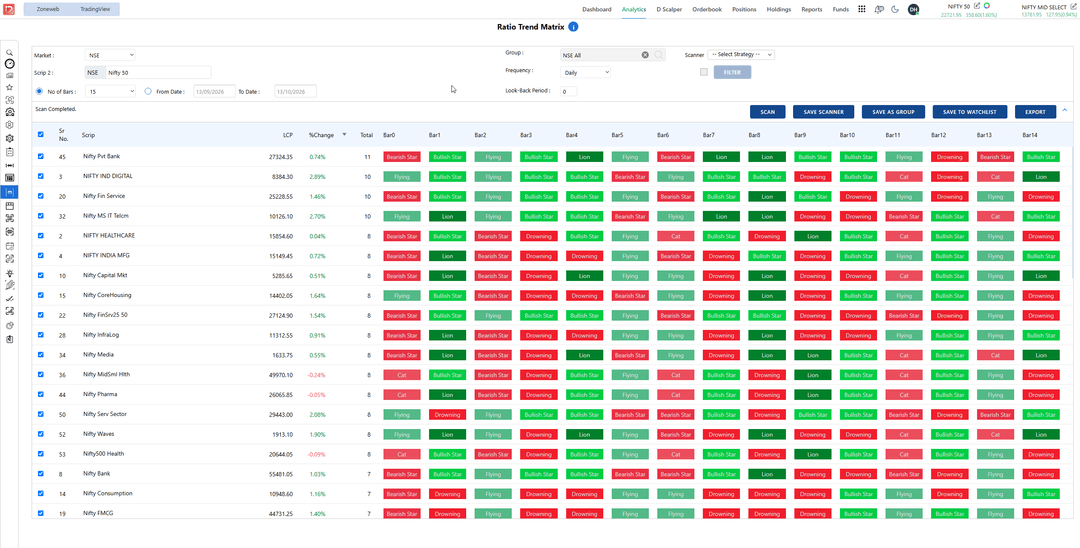
Task: Go to the Dashboard tab
Action: pyautogui.click(x=596, y=10)
